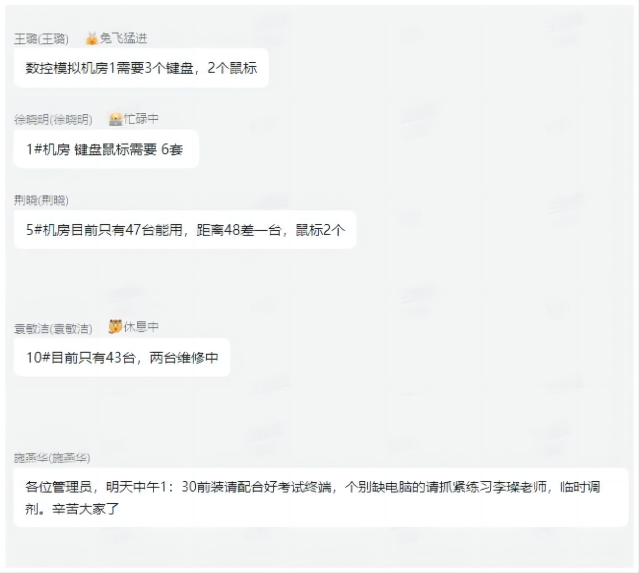Click the 休息中 status text label

pyautogui.click(x=141, y=326)
